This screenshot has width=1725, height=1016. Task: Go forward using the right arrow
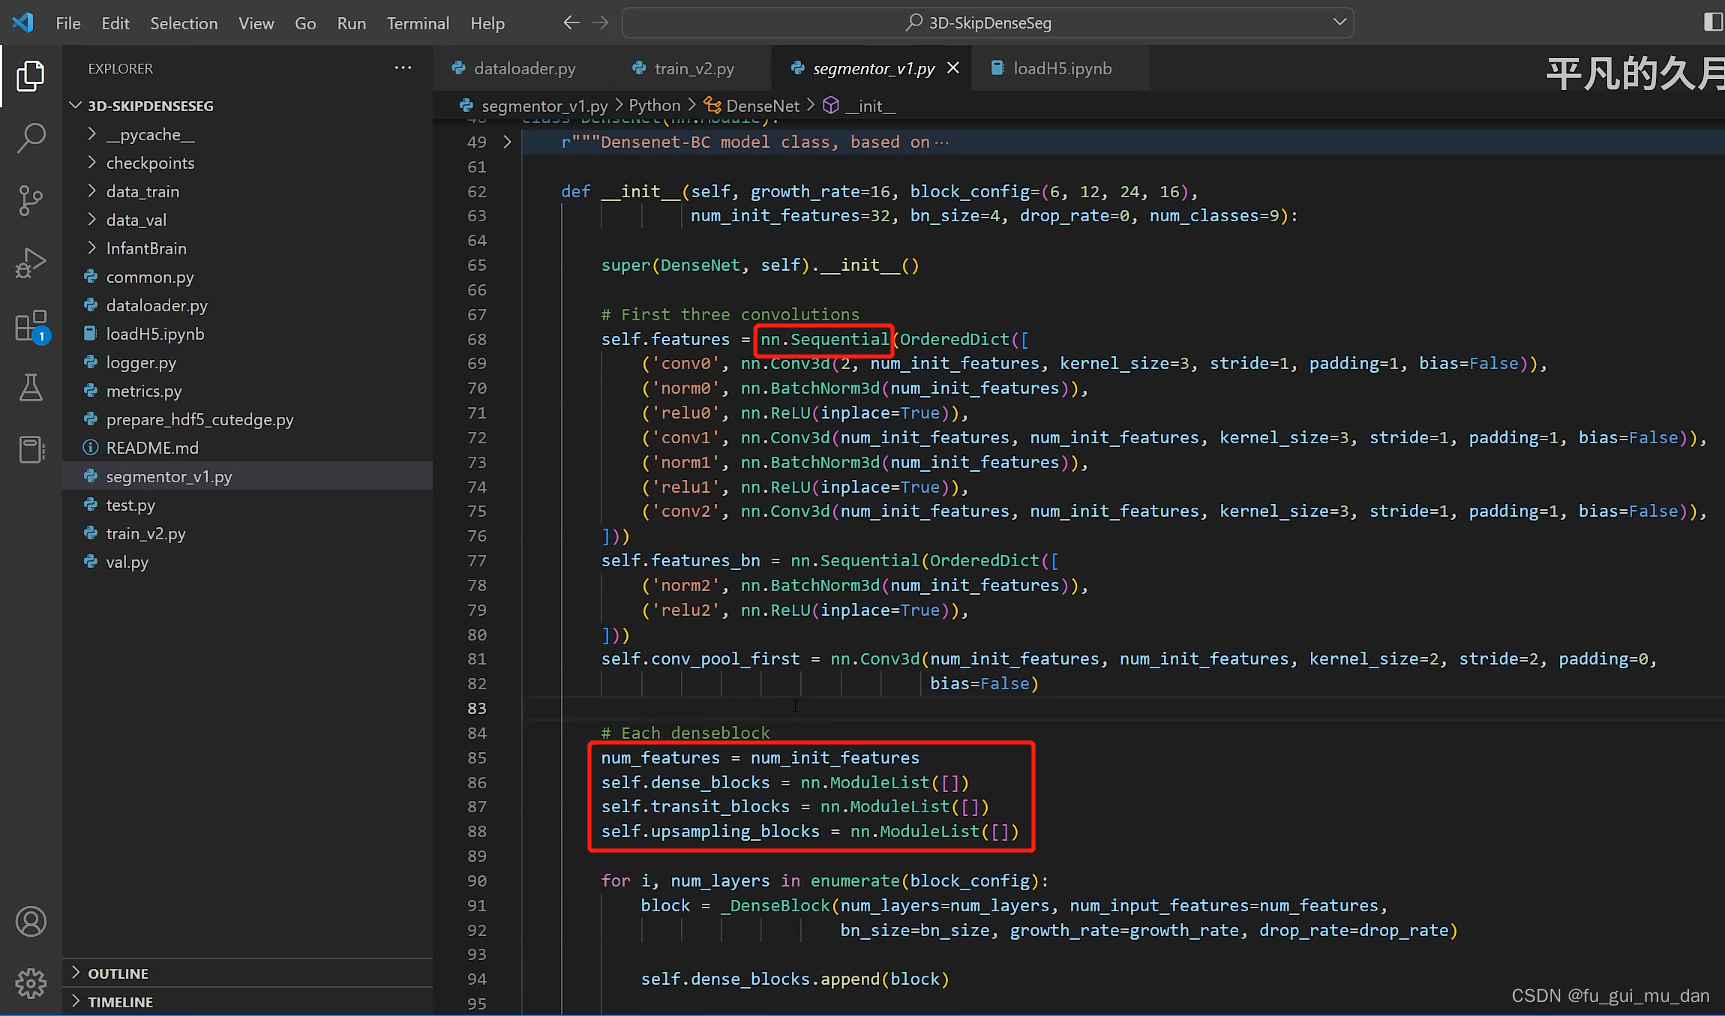pos(600,22)
